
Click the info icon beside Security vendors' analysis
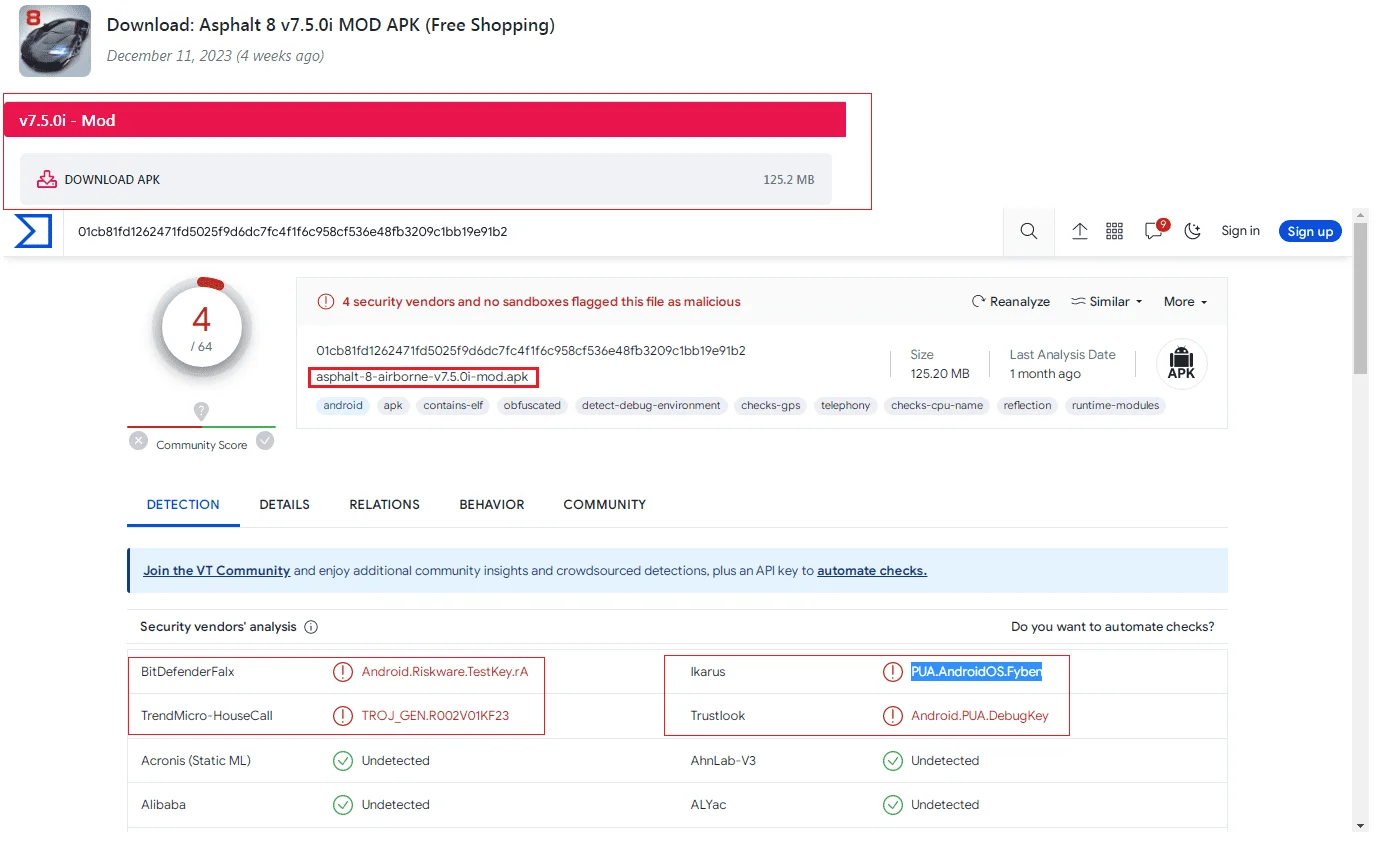(311, 627)
